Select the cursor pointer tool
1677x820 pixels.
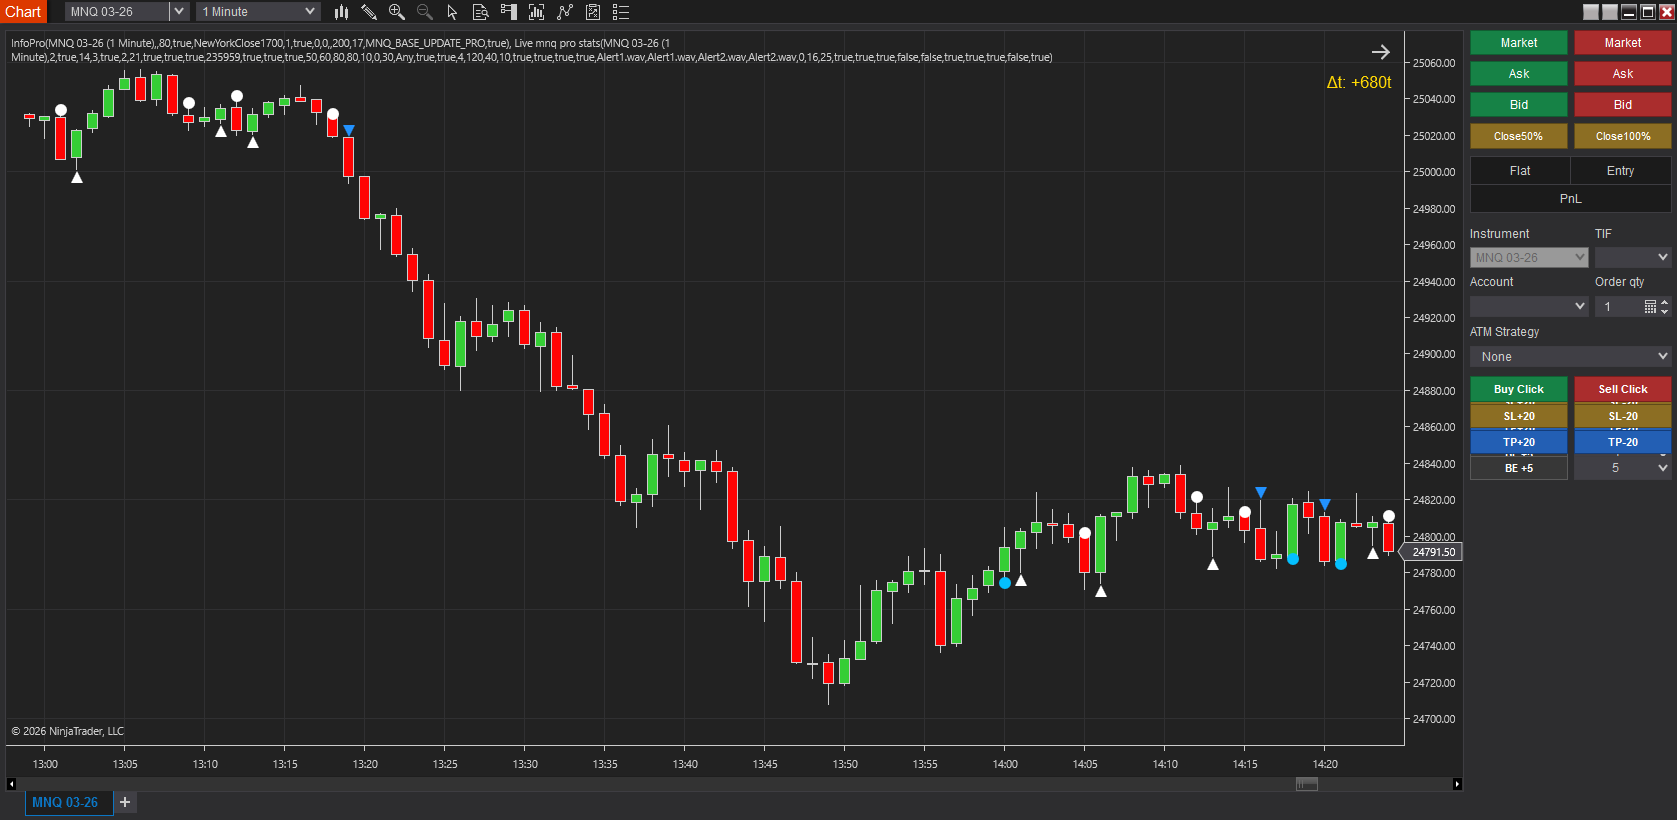point(452,12)
